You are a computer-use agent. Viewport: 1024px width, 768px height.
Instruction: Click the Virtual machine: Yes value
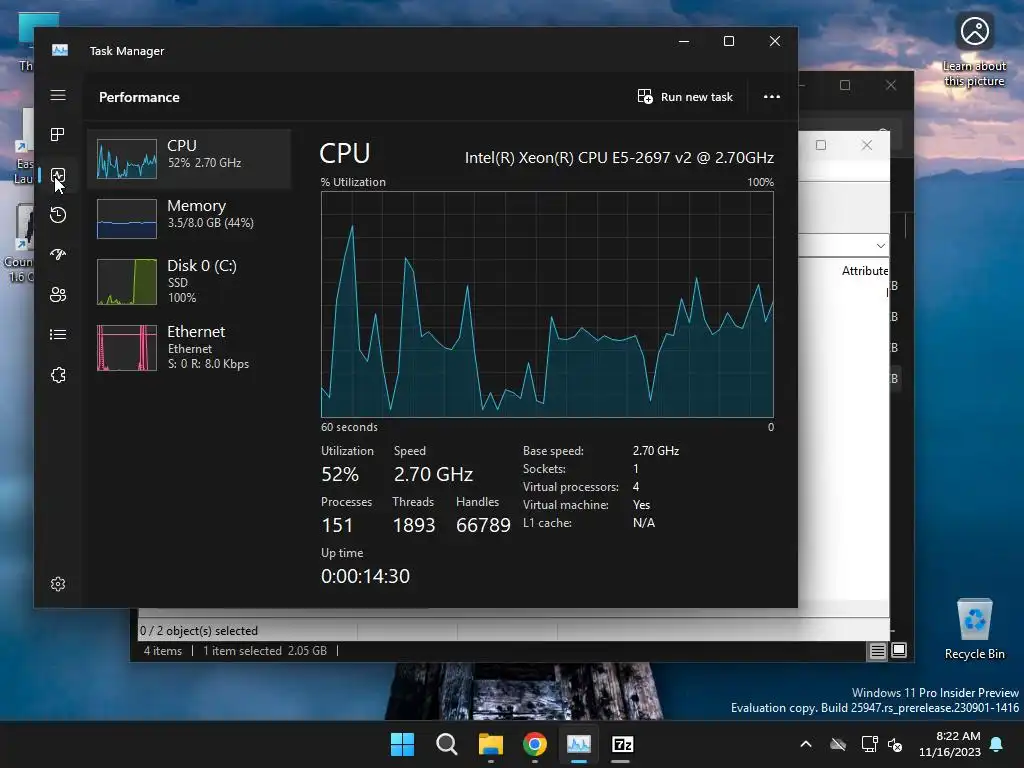tap(641, 505)
